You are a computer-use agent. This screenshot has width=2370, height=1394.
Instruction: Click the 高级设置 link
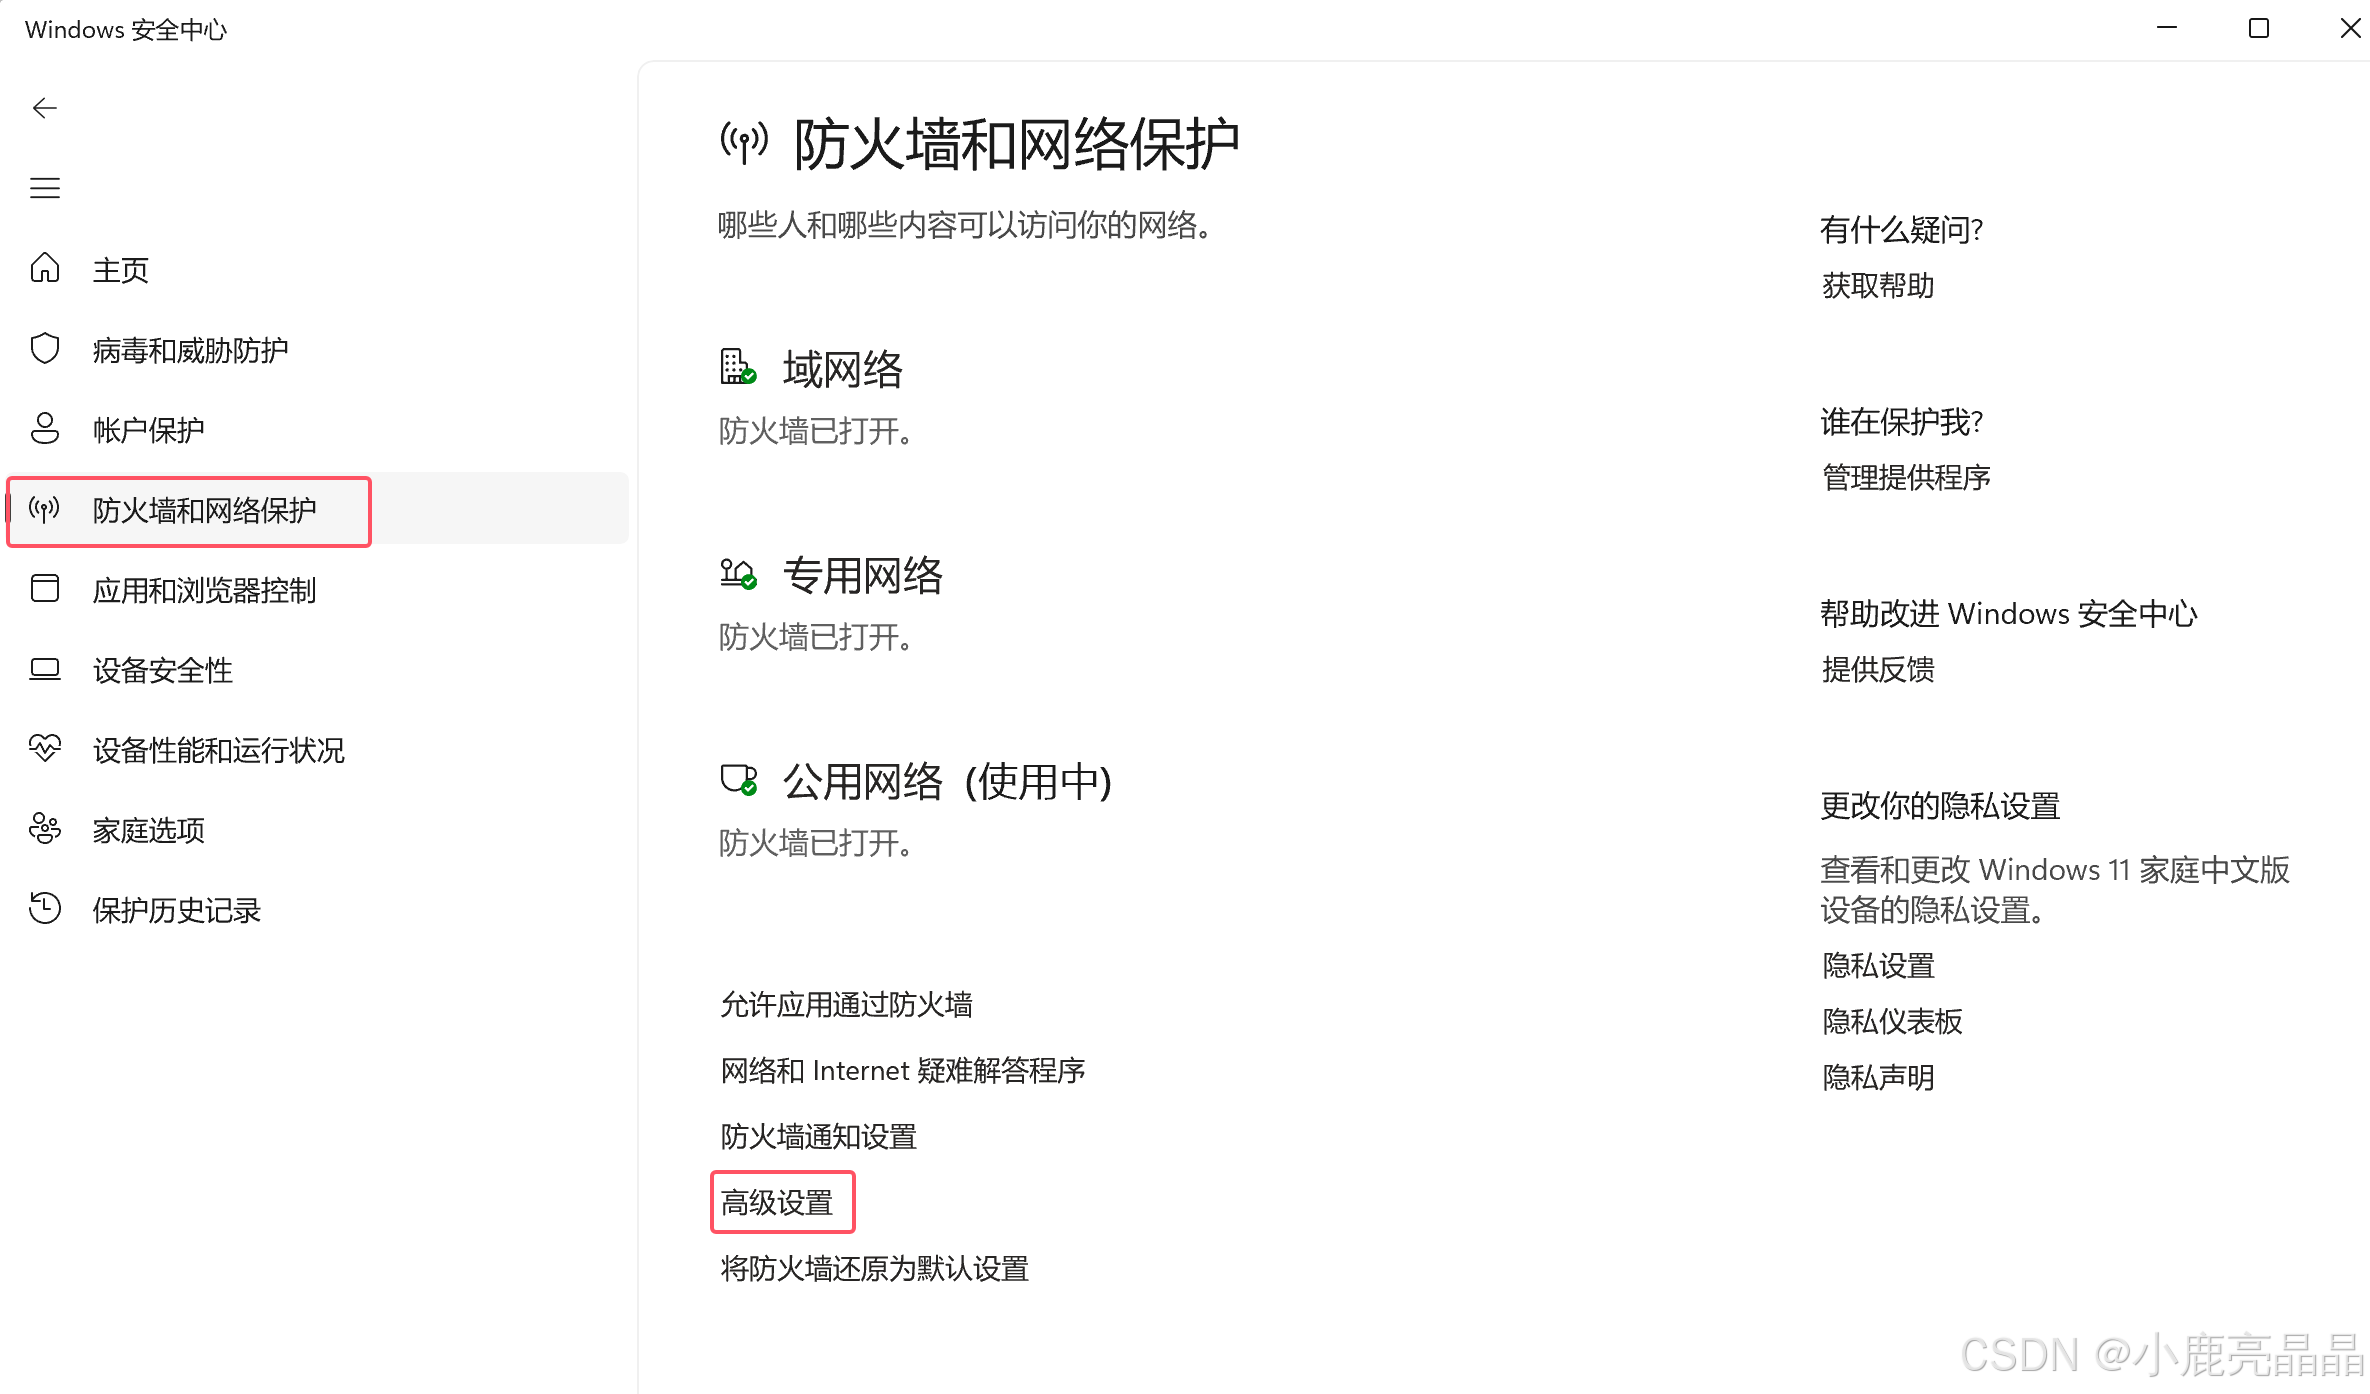777,1203
